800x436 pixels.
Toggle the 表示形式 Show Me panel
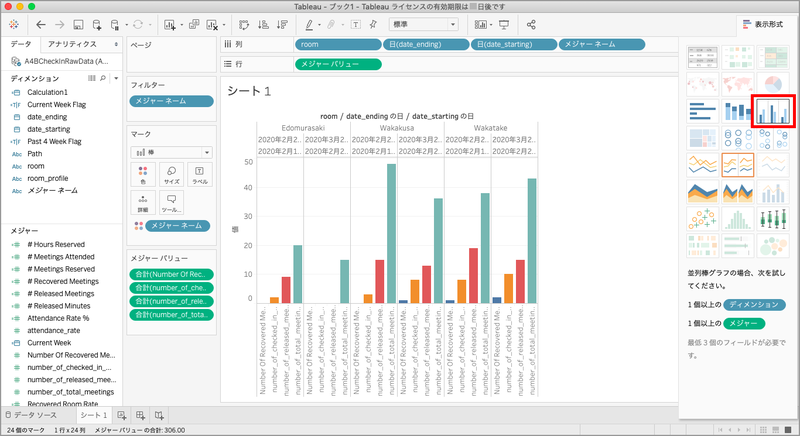[x=763, y=24]
